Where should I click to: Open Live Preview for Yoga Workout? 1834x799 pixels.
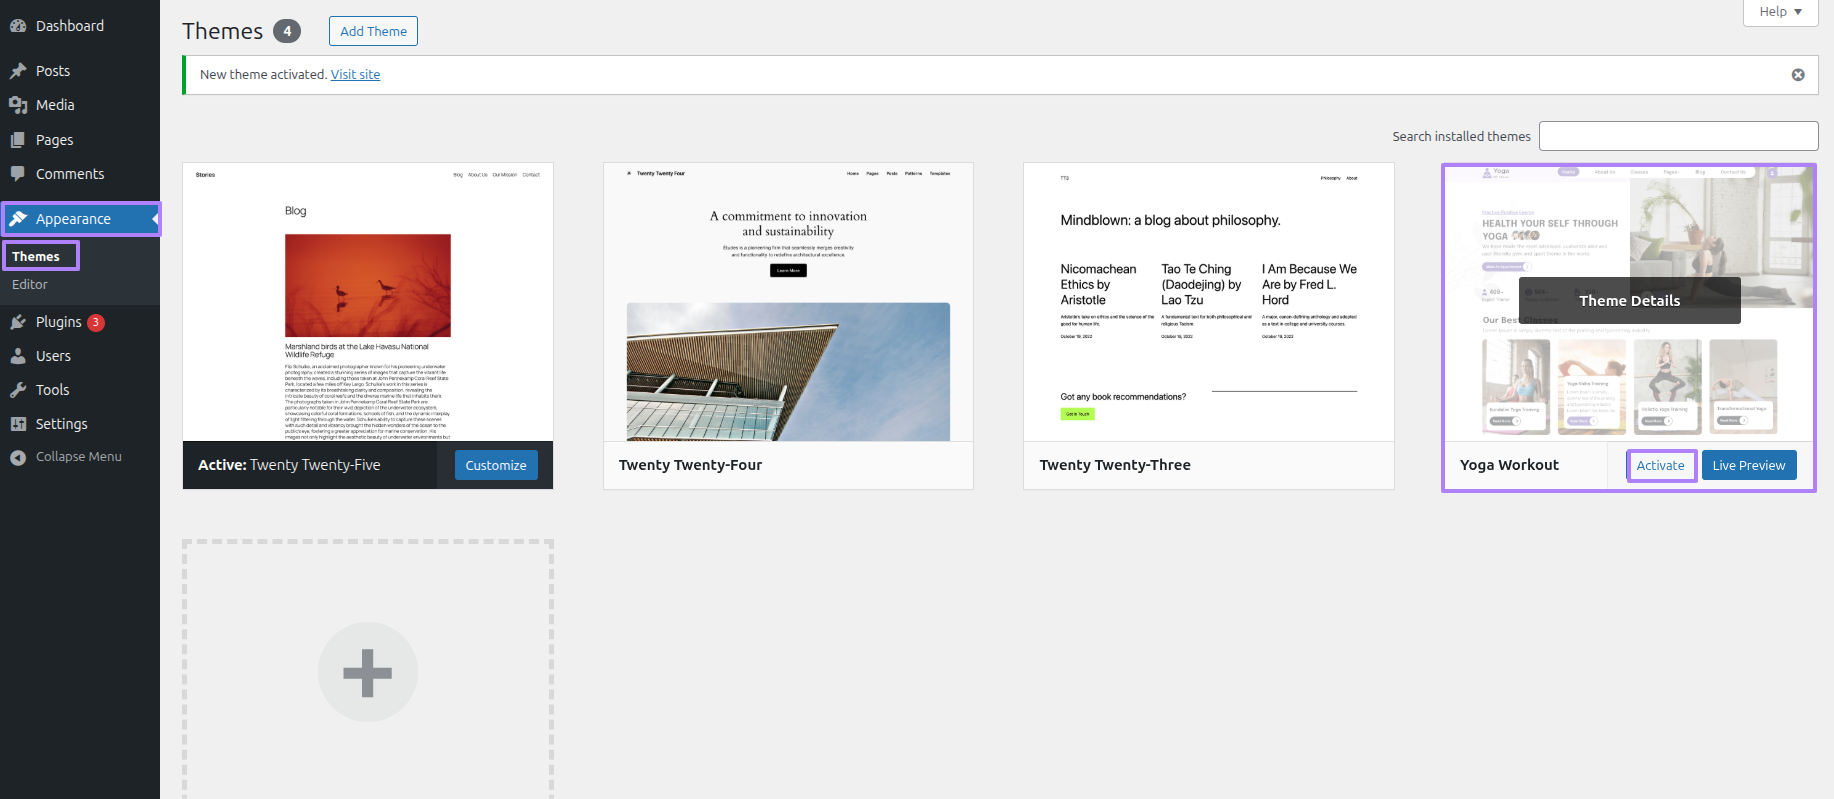1748,465
